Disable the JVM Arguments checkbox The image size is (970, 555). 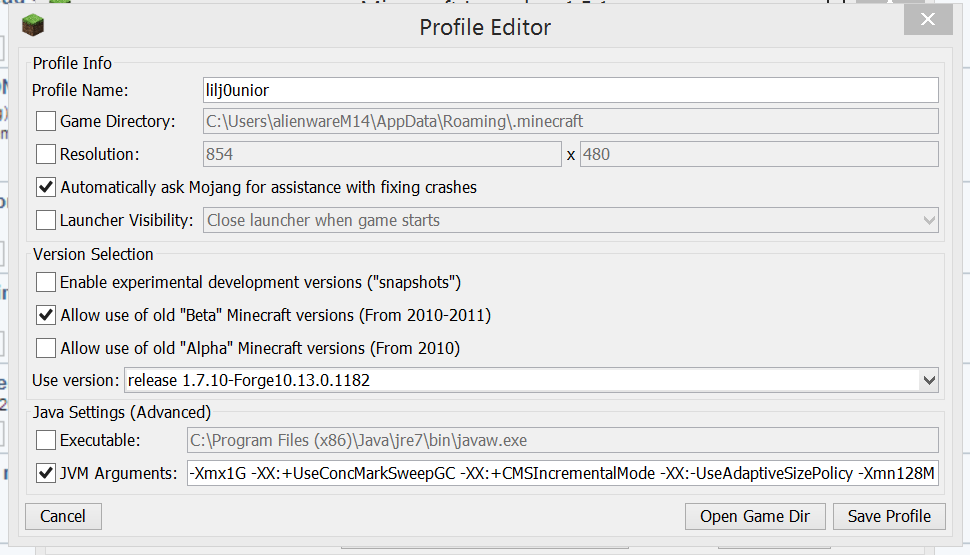coord(46,473)
